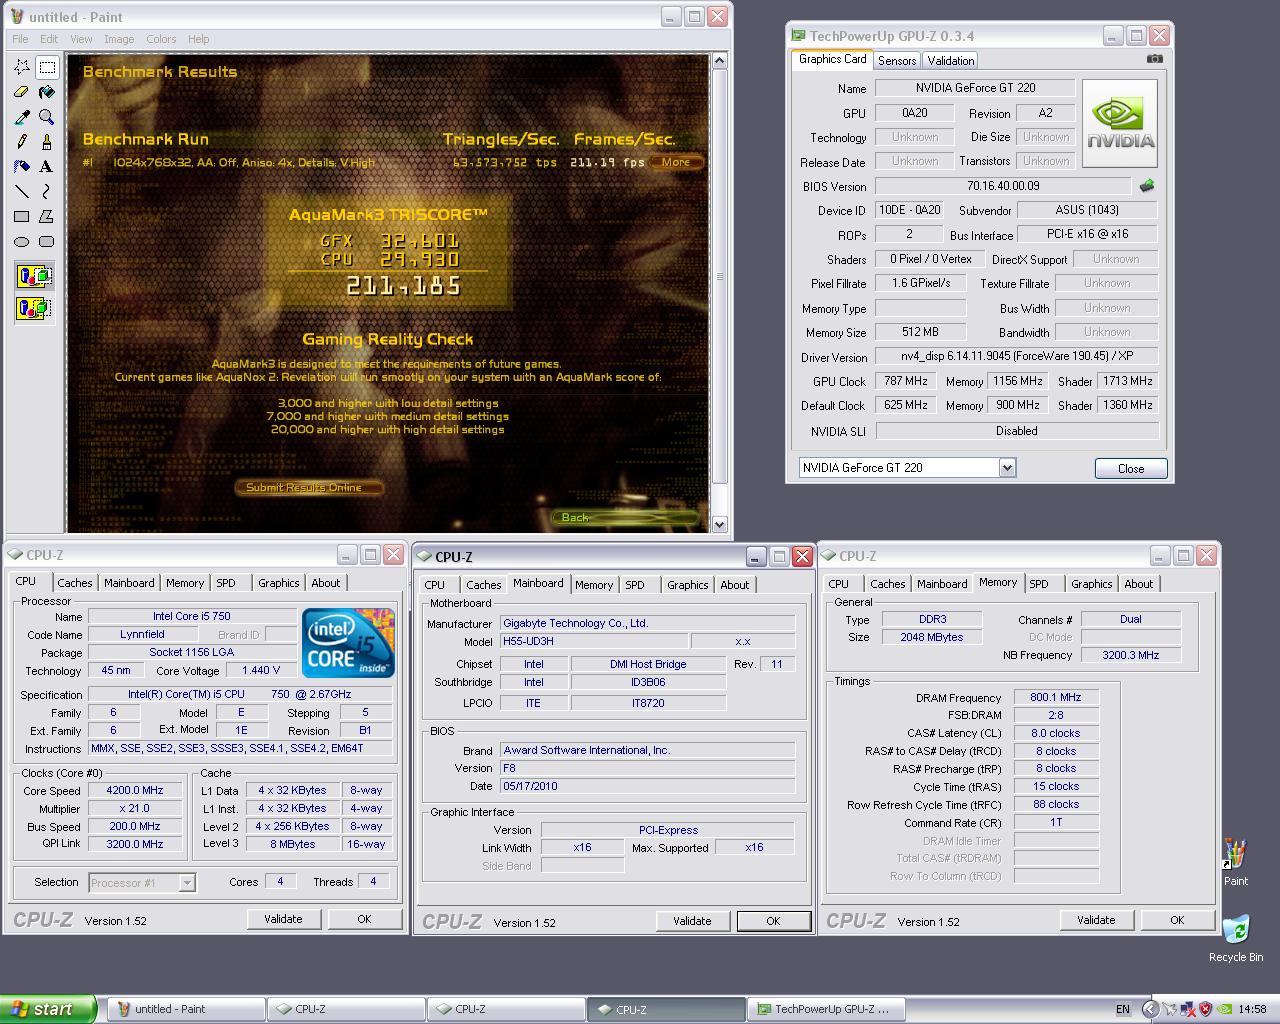Click Validate in the right CPU-Z window
Viewport: 1280px width, 1024px height.
click(x=1096, y=920)
